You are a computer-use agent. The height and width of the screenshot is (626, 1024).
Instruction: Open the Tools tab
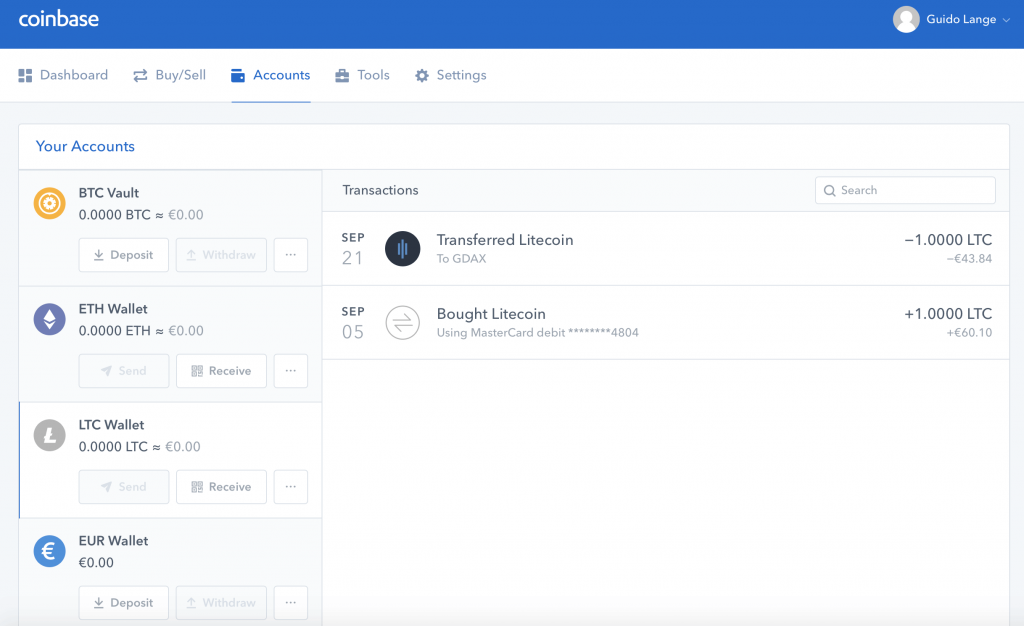pyautogui.click(x=362, y=75)
